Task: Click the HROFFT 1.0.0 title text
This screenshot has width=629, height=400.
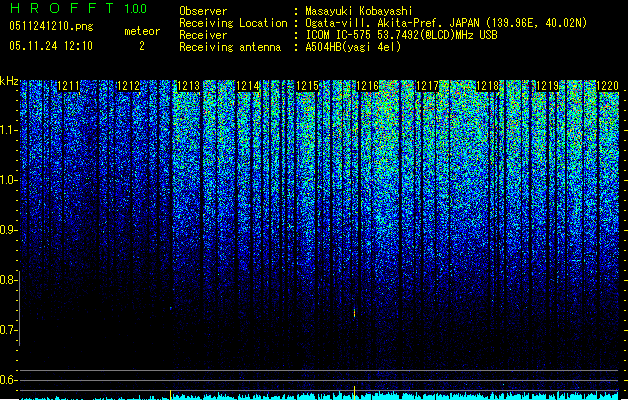Action: pos(78,8)
